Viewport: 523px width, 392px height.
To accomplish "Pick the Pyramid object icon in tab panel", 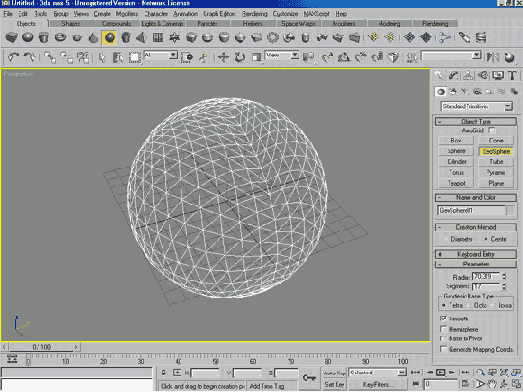I will 142,38.
